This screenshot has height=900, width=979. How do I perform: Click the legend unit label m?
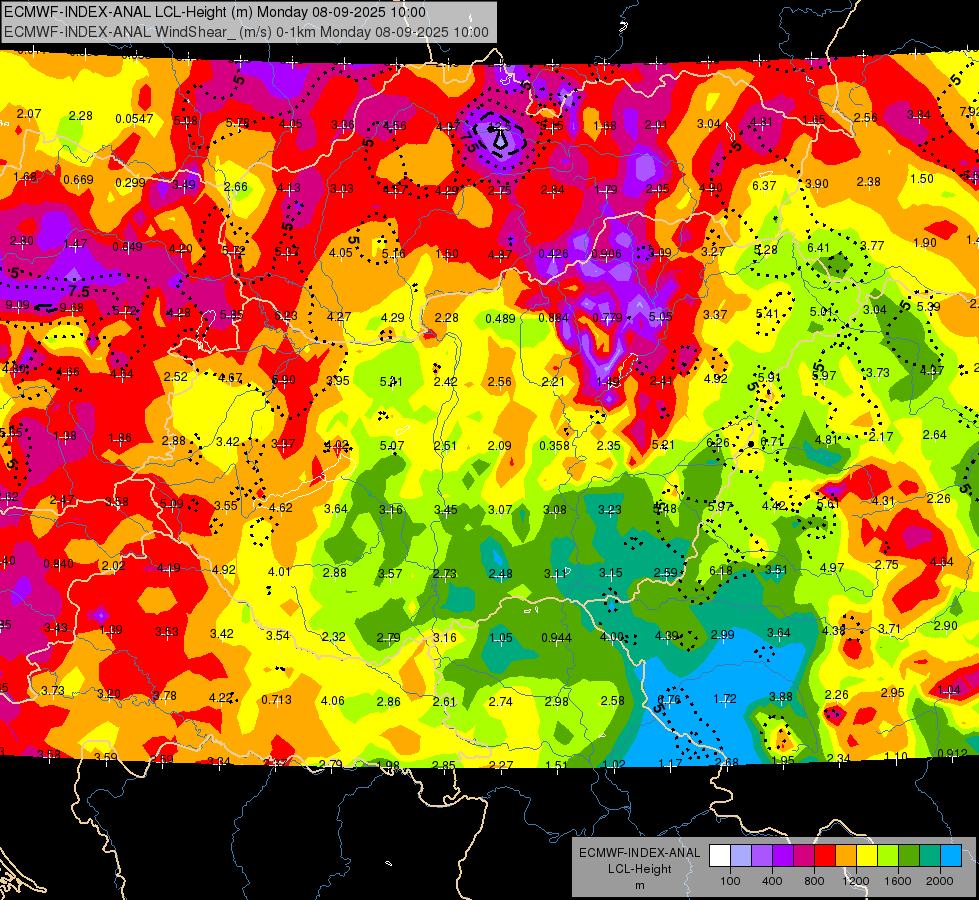[639, 886]
